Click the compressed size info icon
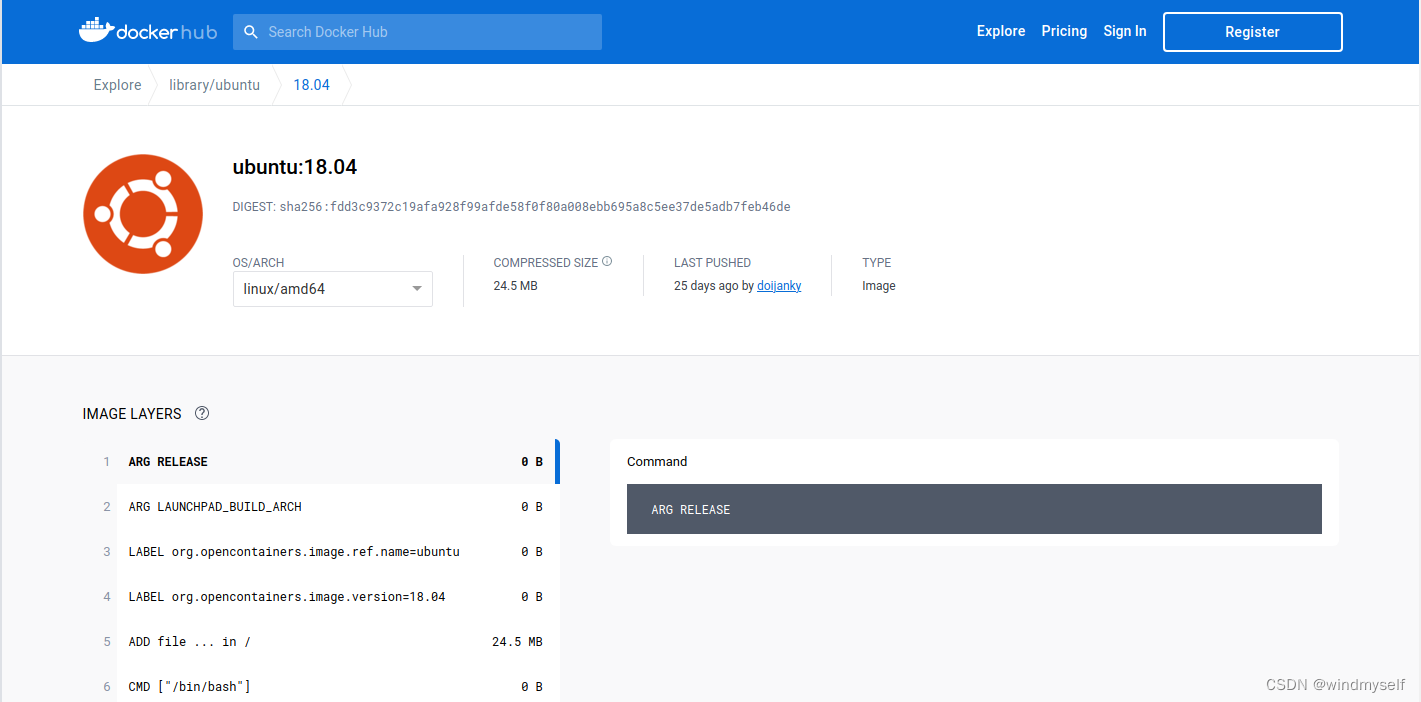The width and height of the screenshot is (1421, 702). pyautogui.click(x=607, y=262)
